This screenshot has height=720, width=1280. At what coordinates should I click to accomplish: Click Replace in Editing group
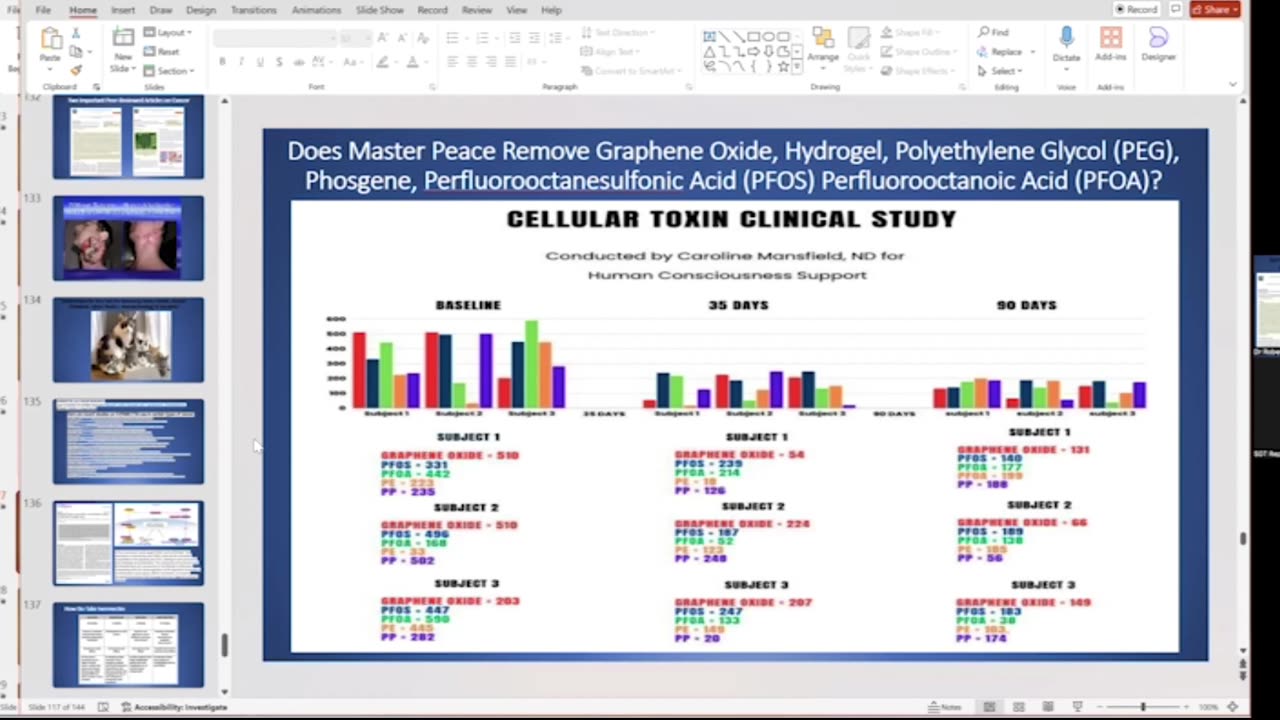pos(1005,52)
